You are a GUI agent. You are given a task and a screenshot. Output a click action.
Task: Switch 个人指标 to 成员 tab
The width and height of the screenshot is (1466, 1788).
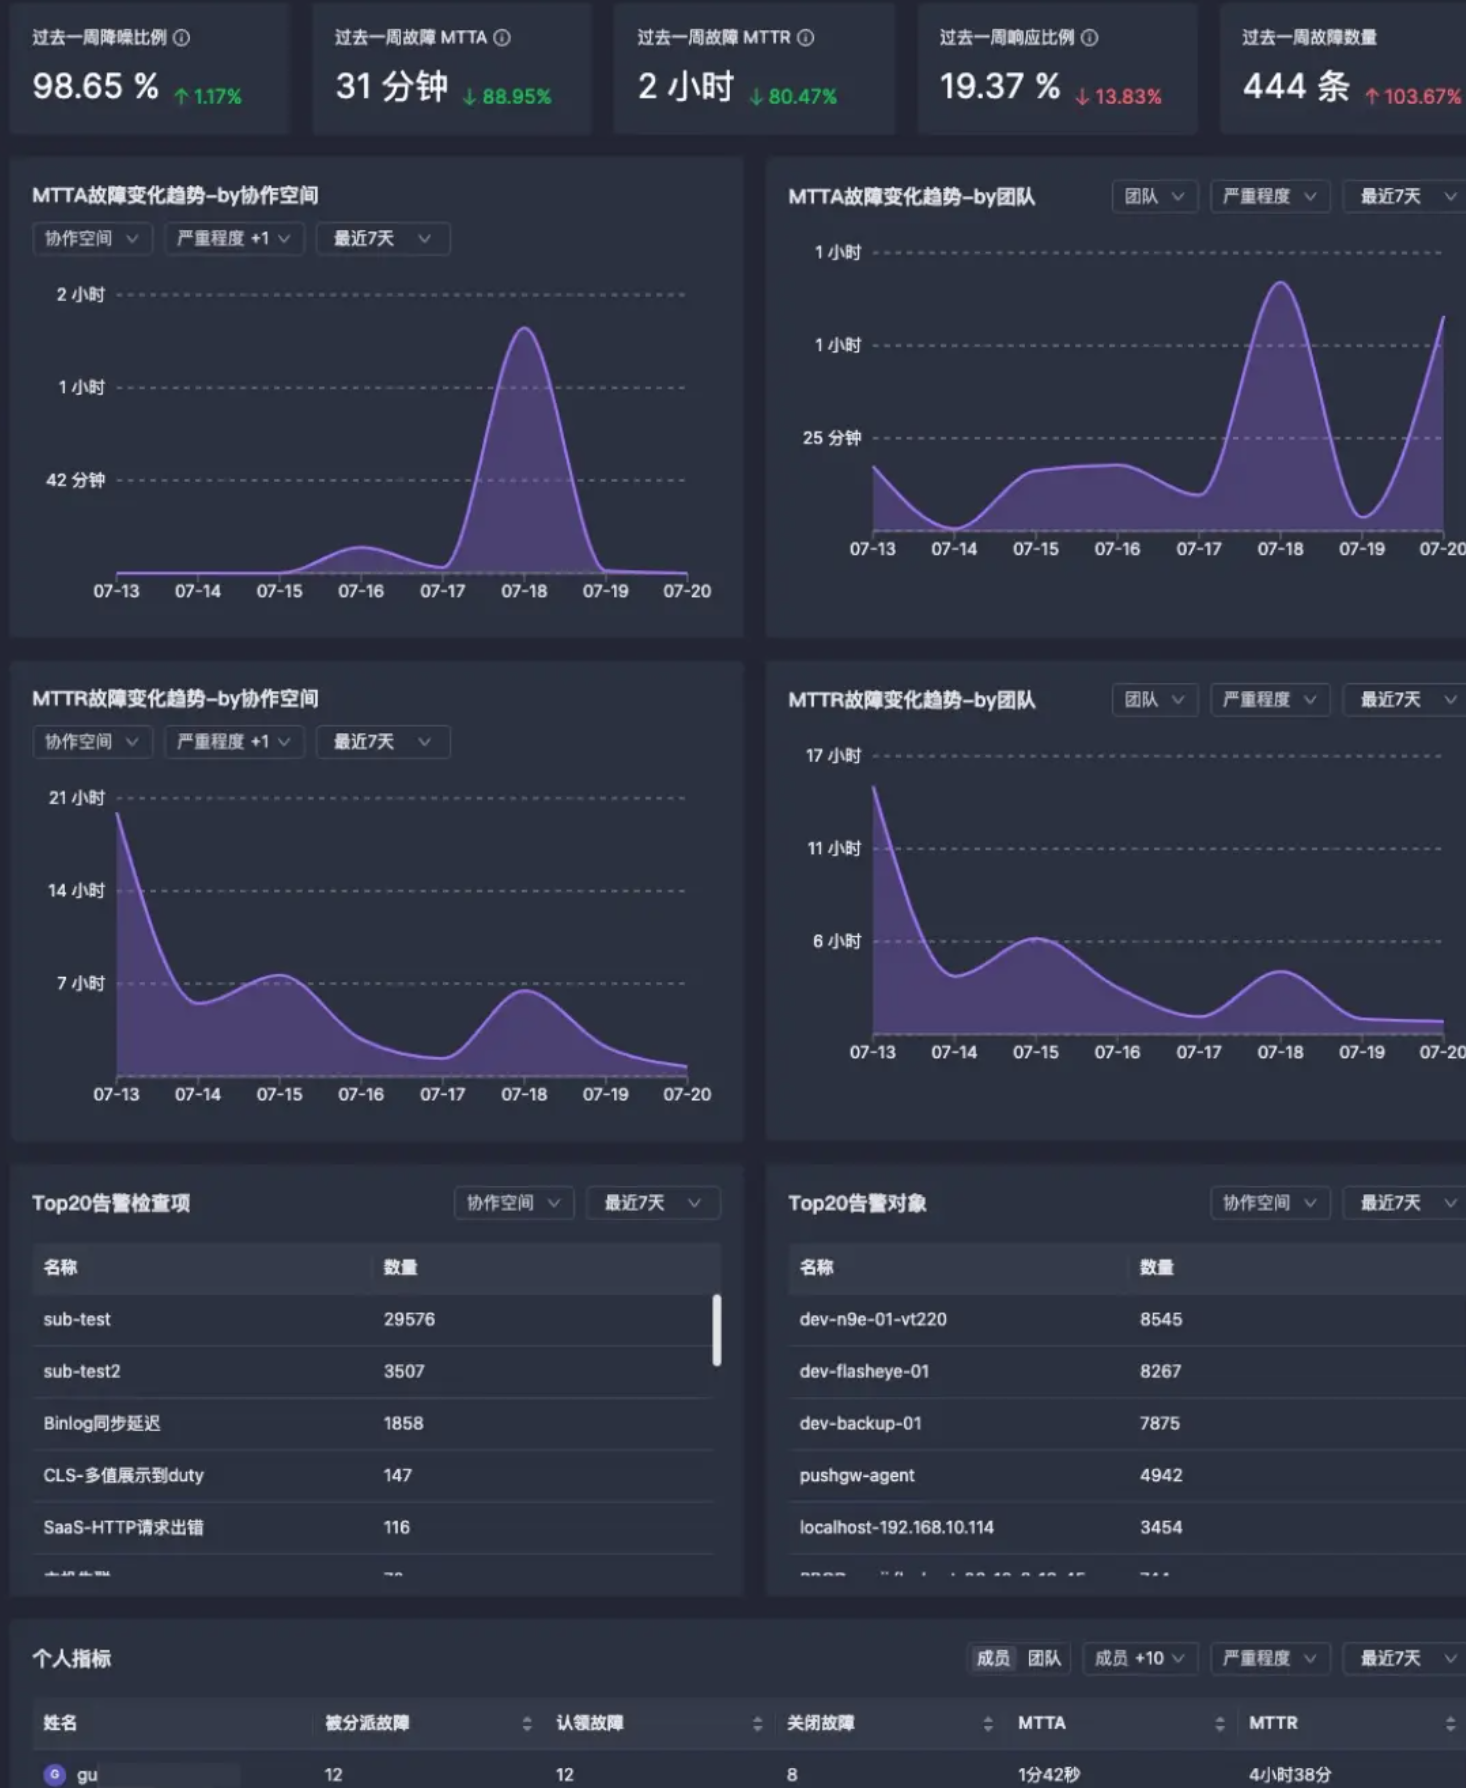click(993, 1659)
